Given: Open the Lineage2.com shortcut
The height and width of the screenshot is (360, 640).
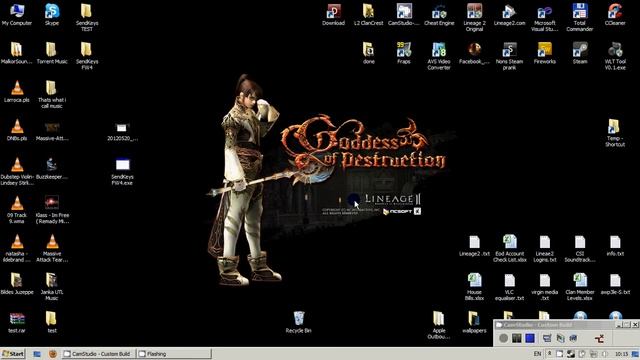Looking at the screenshot, I should click(509, 15).
